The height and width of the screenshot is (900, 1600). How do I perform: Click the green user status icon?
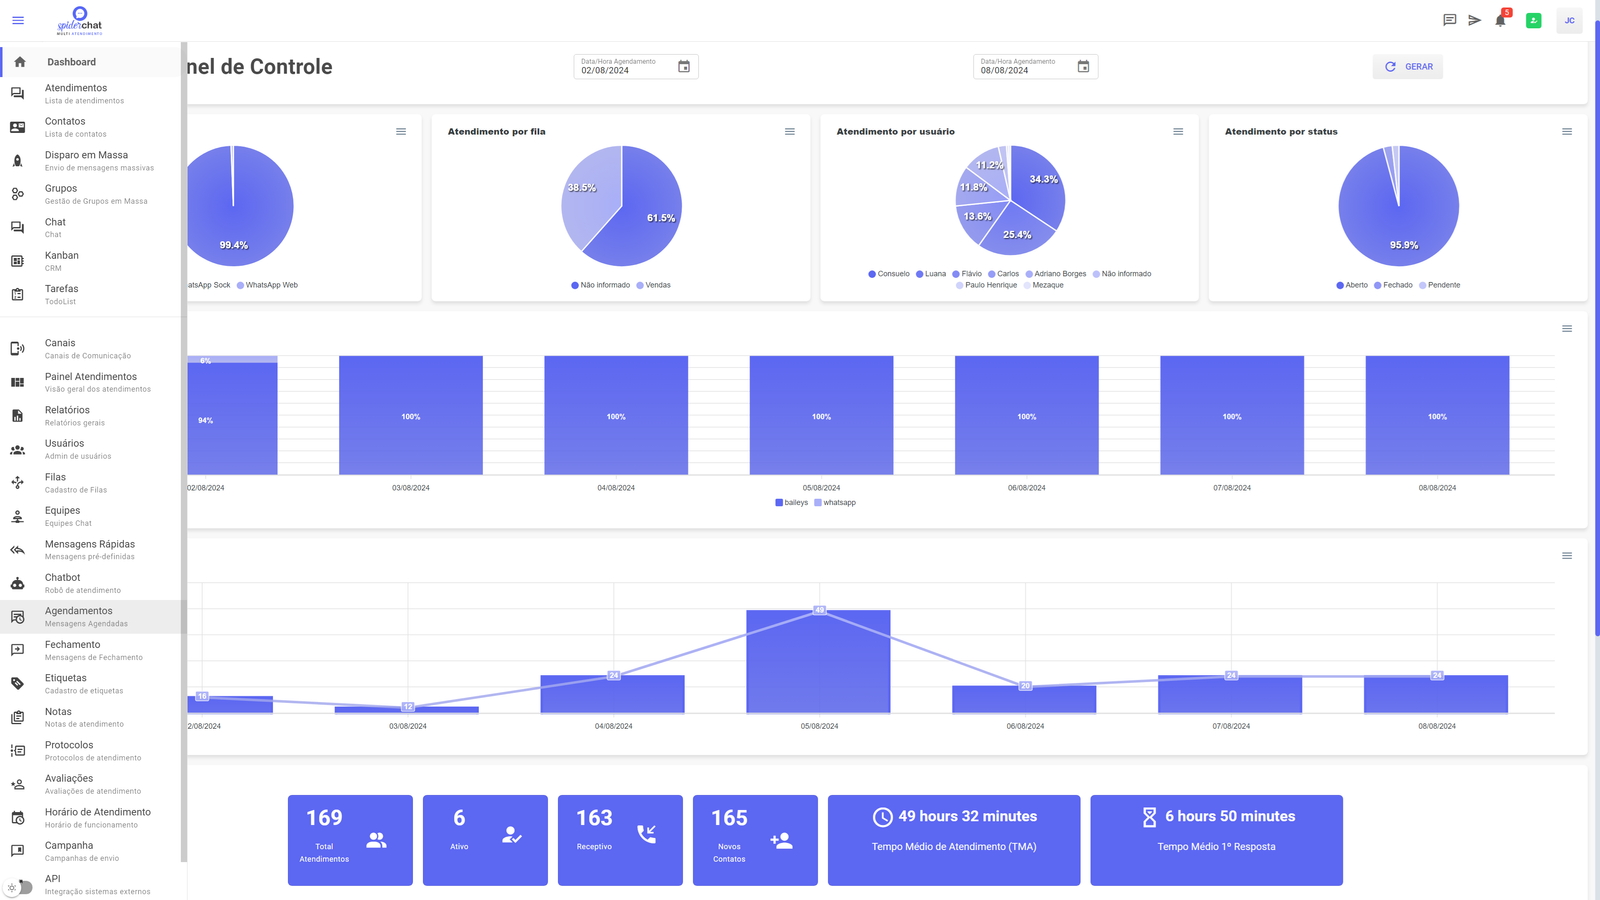pos(1534,20)
